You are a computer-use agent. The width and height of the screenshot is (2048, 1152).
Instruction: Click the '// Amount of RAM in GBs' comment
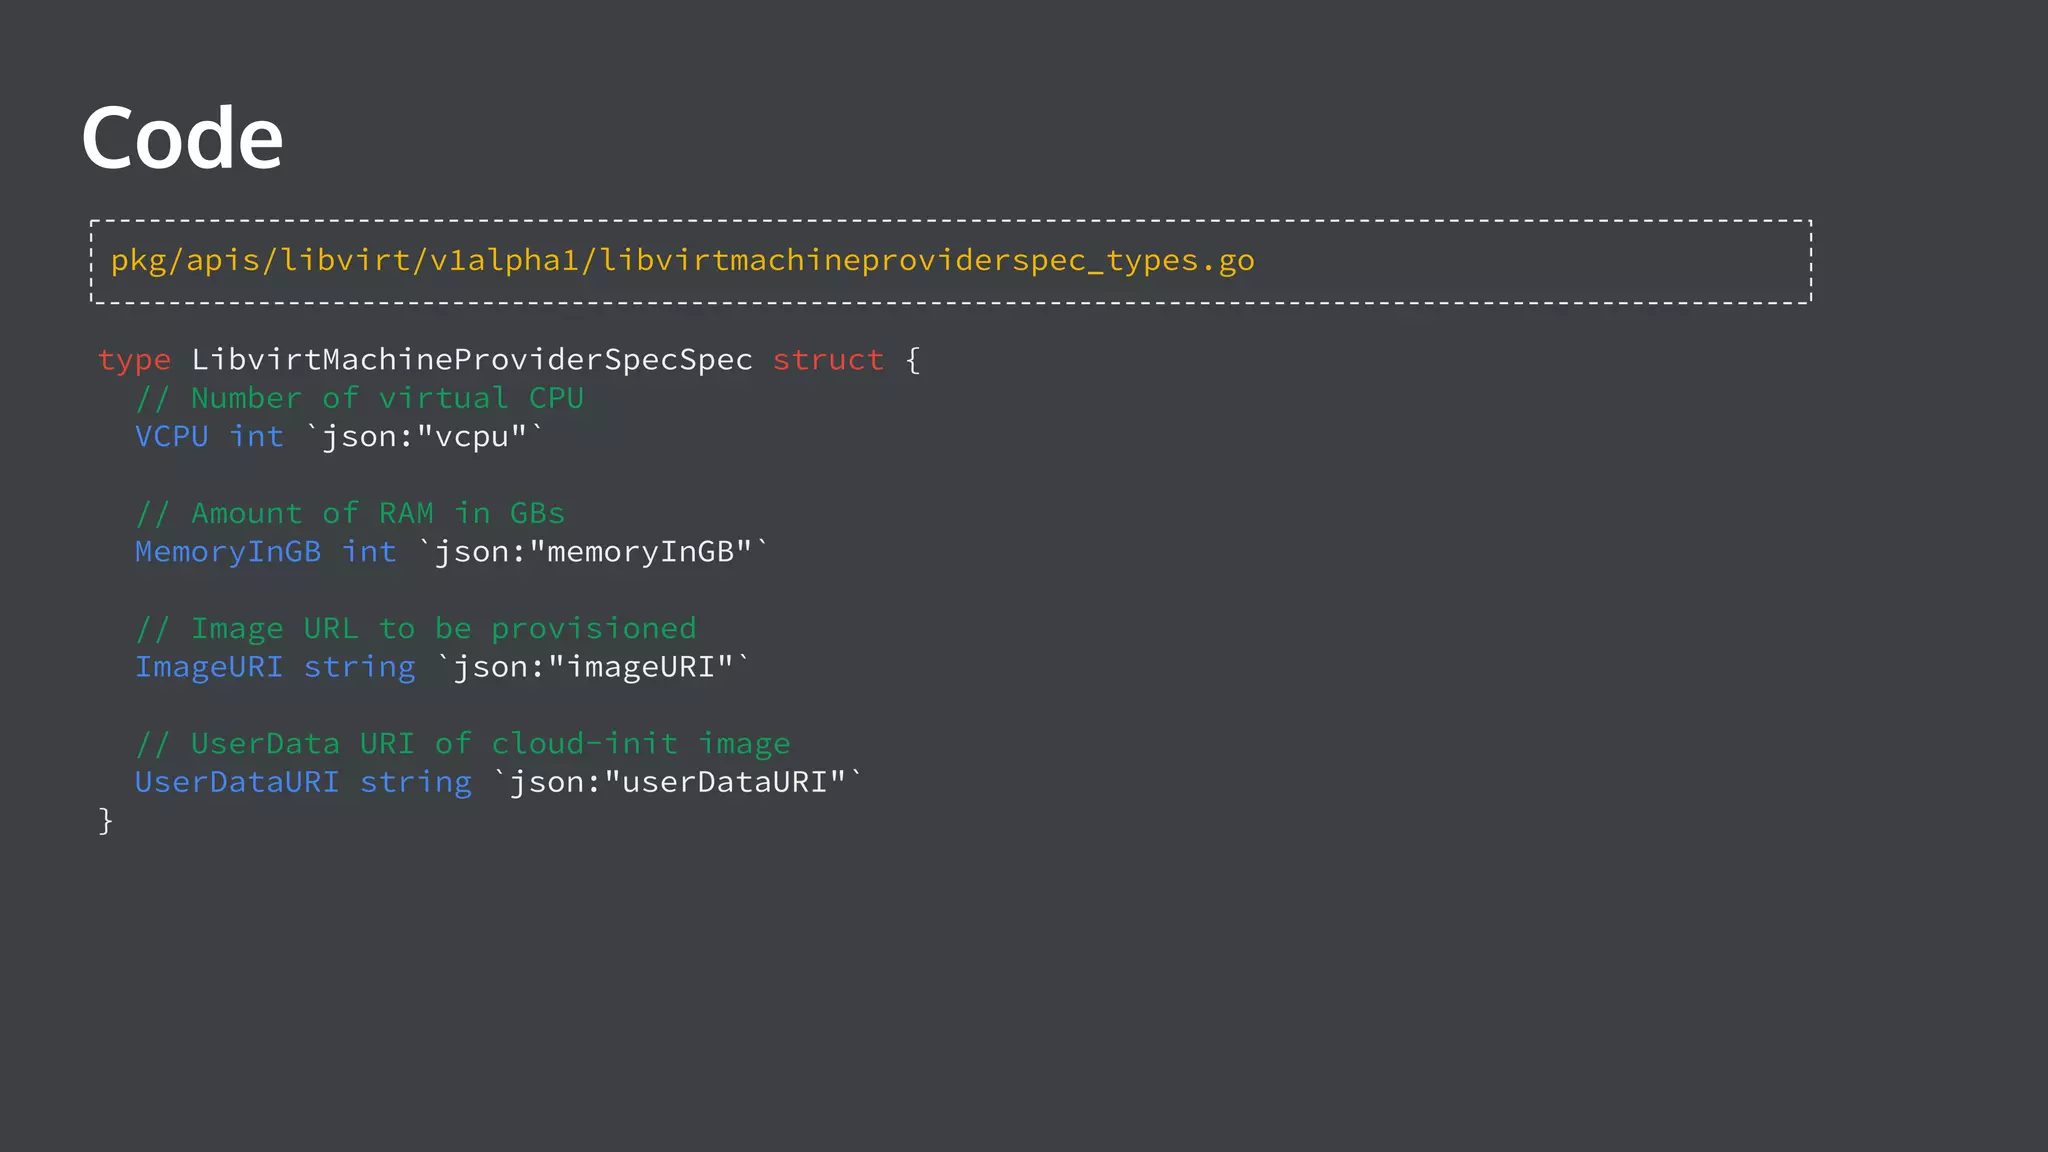(x=350, y=513)
